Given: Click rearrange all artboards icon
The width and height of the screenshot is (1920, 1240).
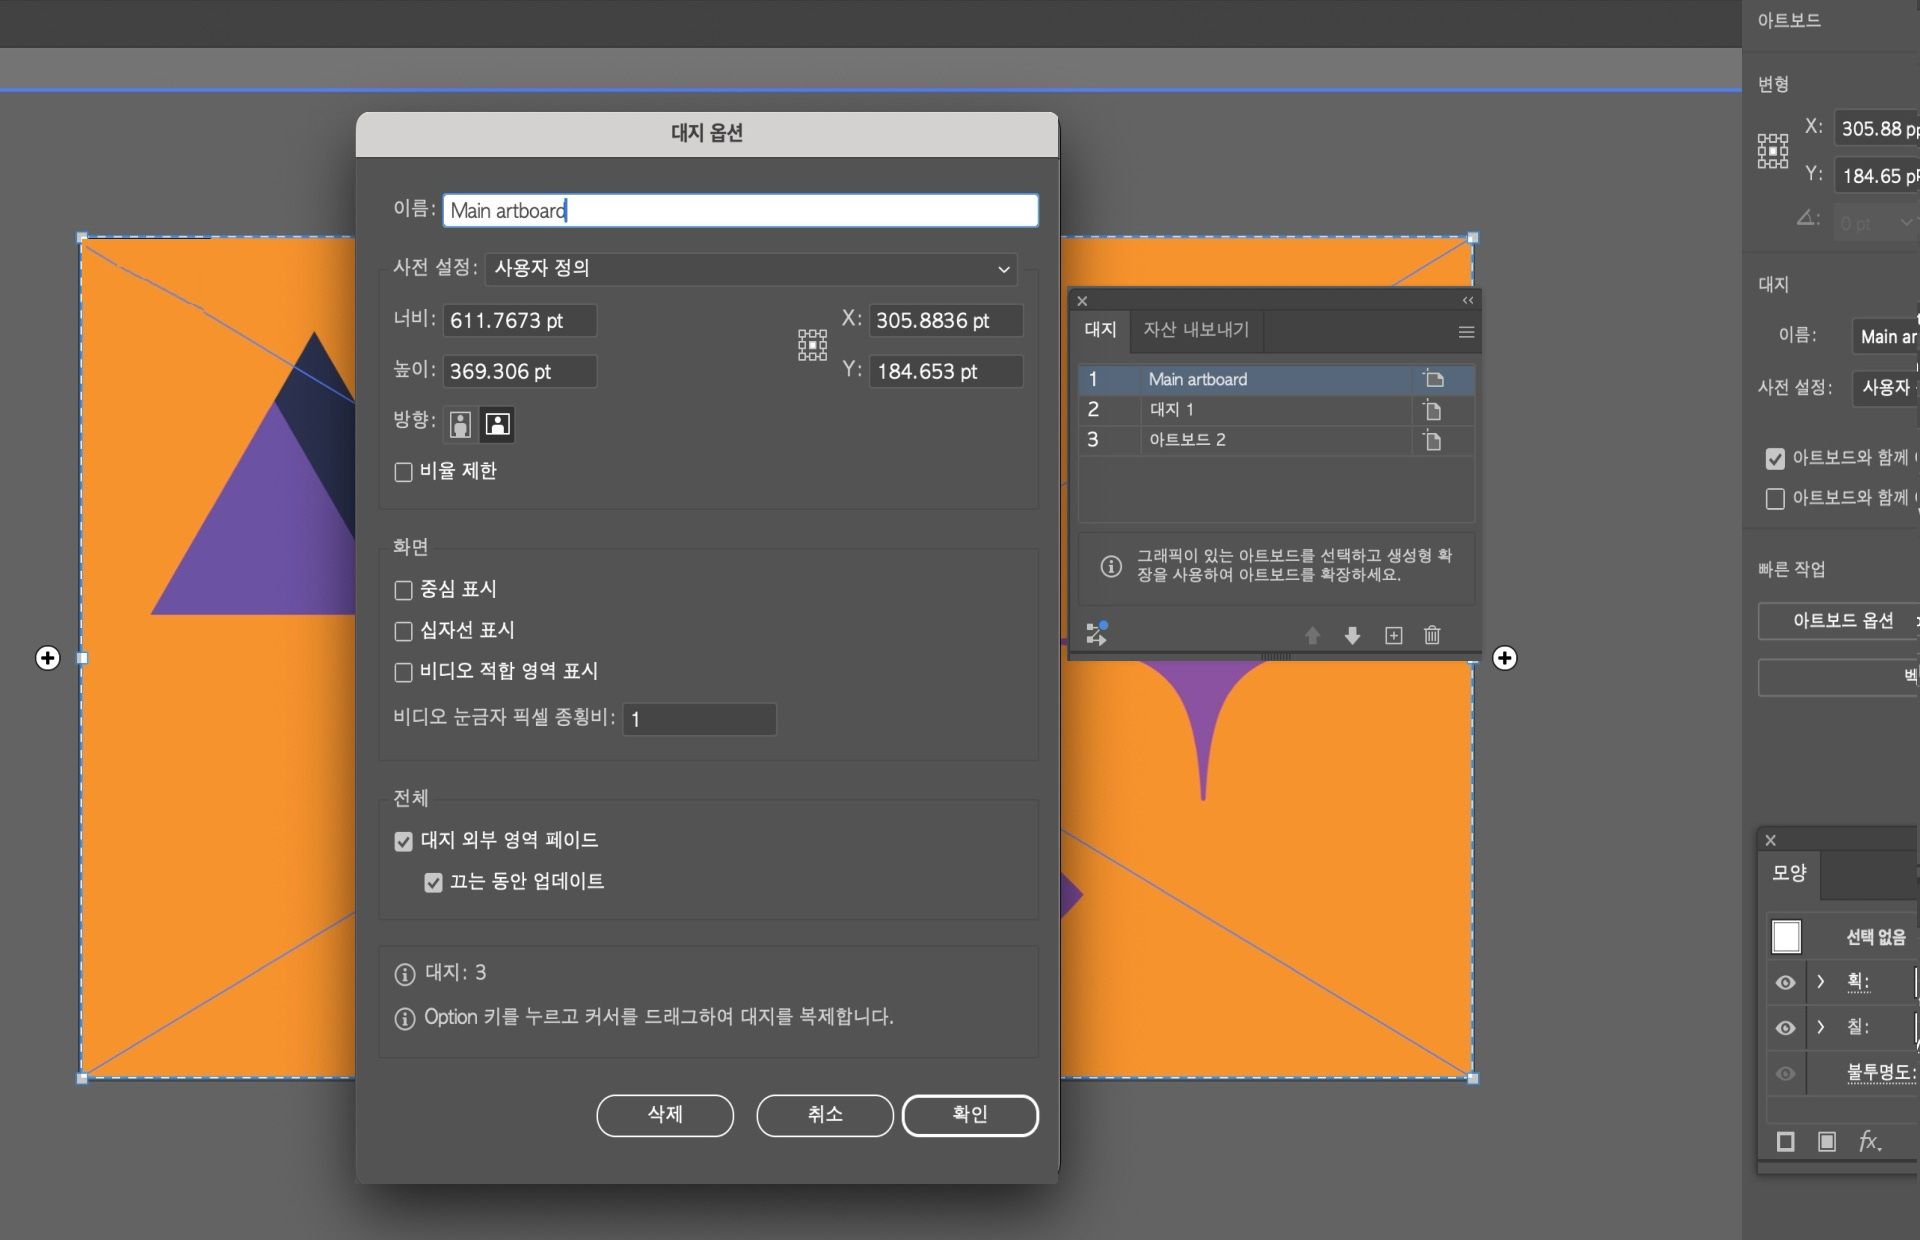Looking at the screenshot, I should (x=1096, y=633).
